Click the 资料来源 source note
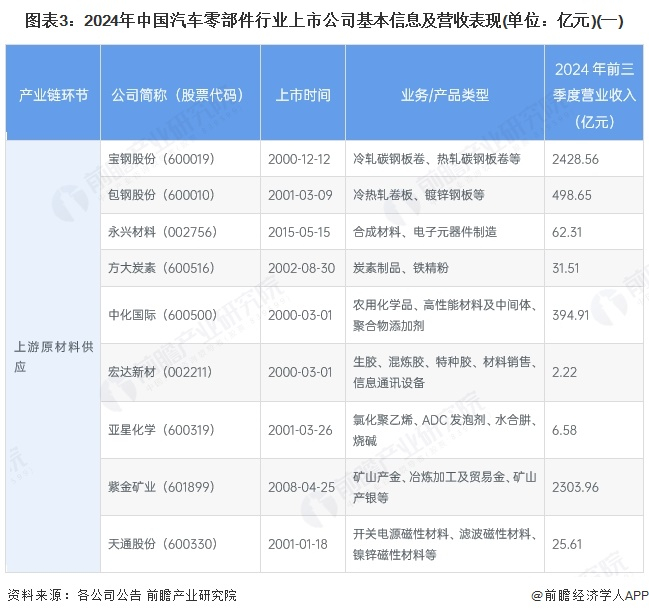This screenshot has width=649, height=616. coord(122,595)
